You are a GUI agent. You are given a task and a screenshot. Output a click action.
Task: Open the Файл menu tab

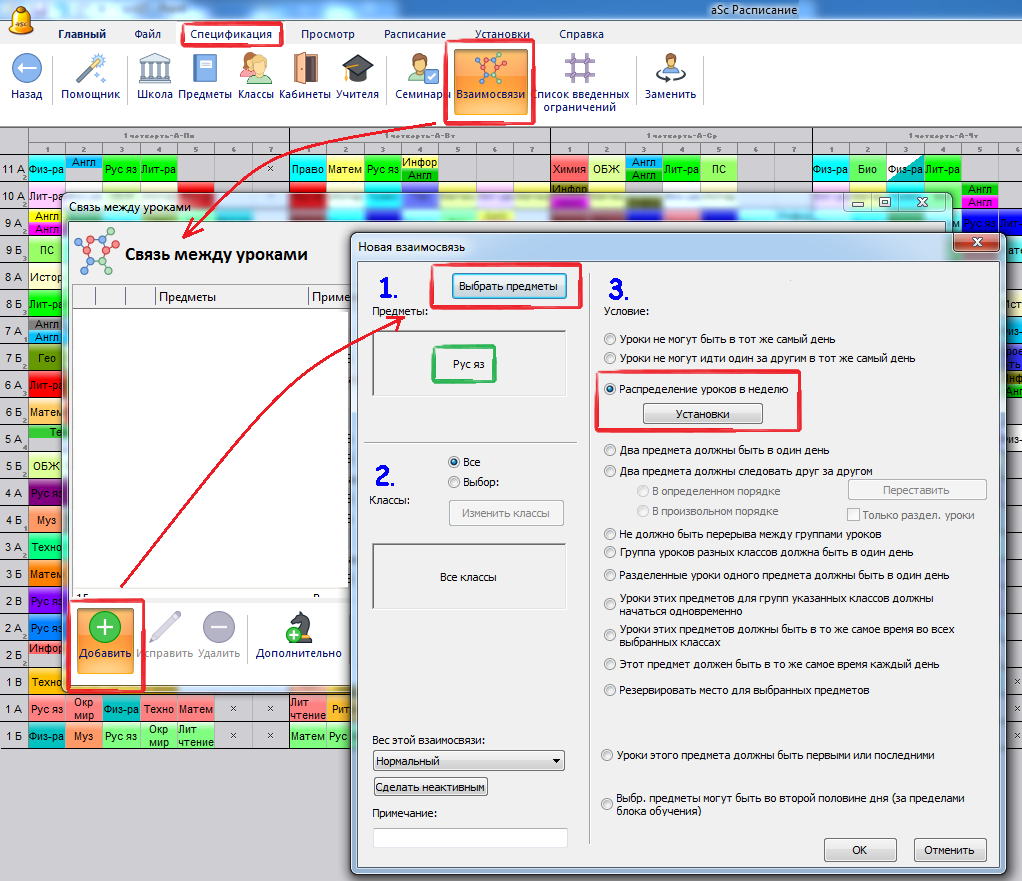(x=148, y=34)
